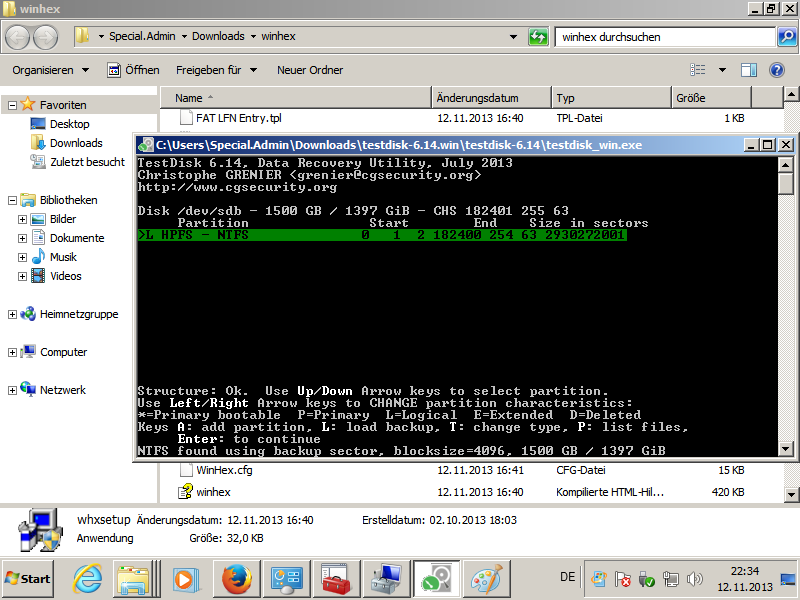Image resolution: width=800 pixels, height=600 pixels.
Task: Open Action Center flag tray icon
Action: pos(622,579)
